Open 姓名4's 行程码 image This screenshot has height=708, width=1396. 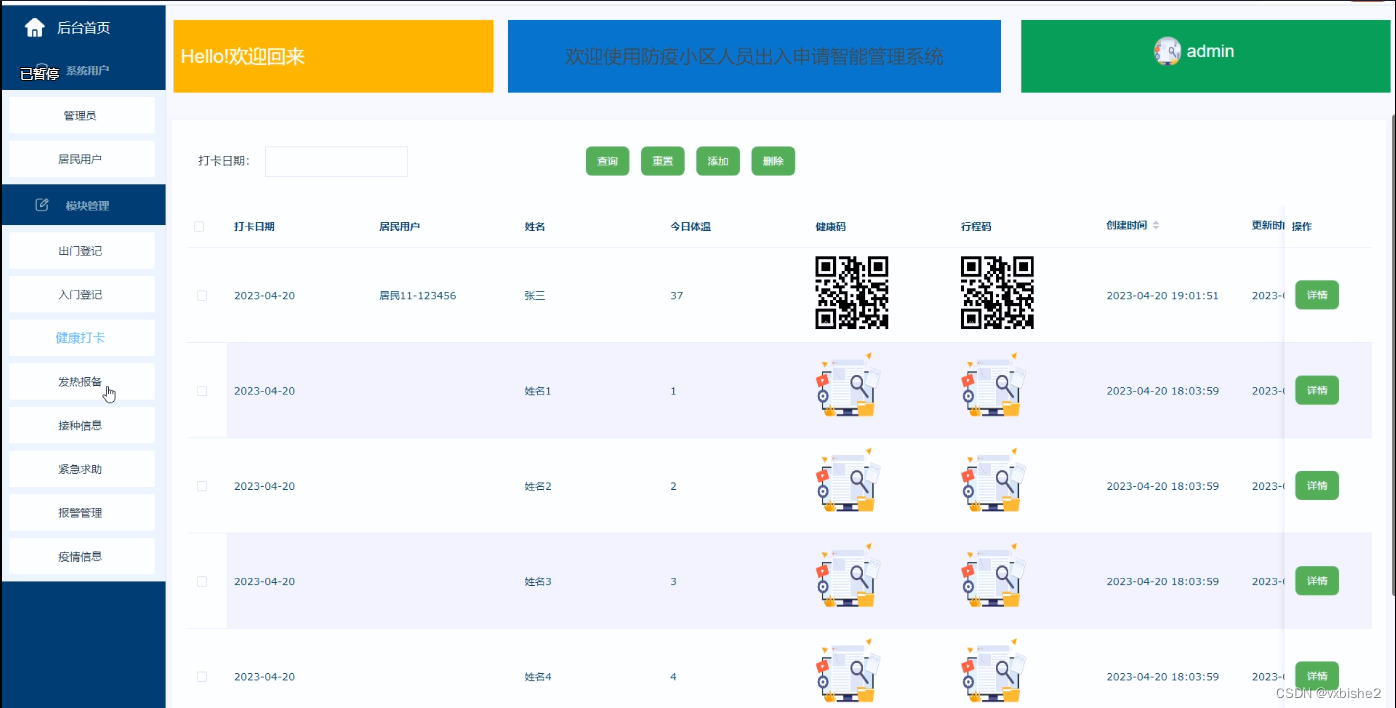tap(993, 671)
